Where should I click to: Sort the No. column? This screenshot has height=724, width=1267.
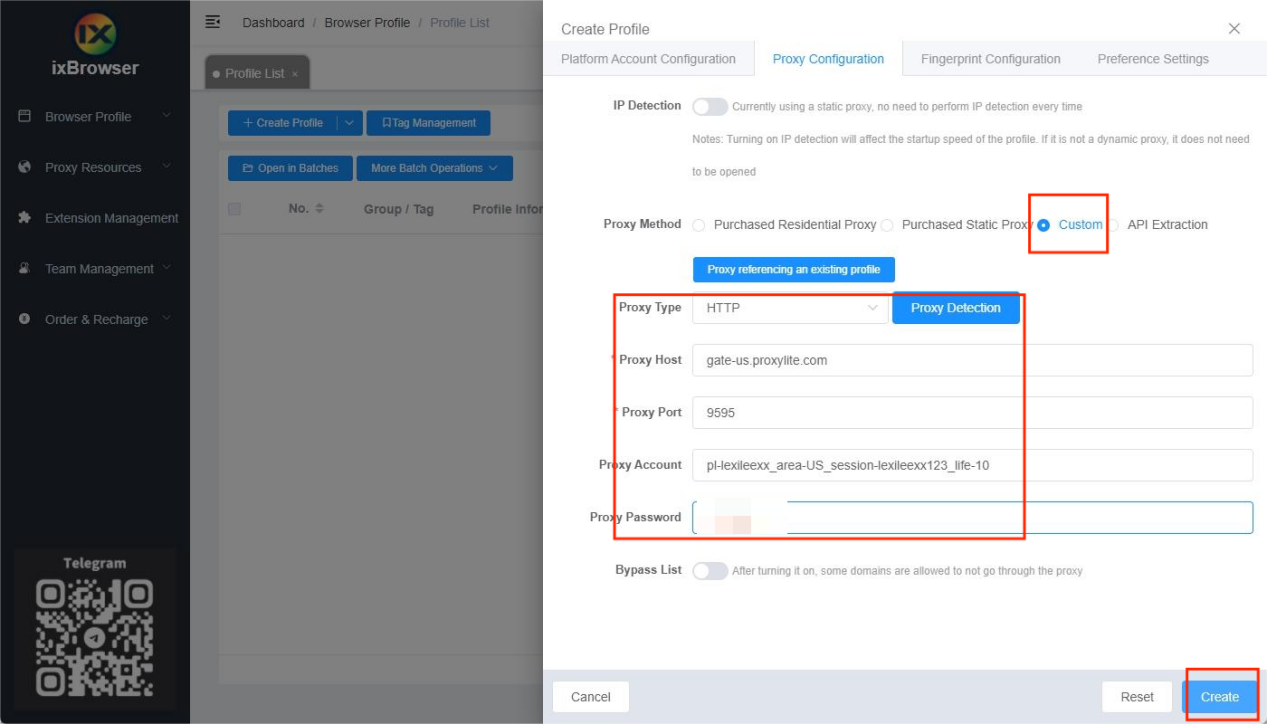pyautogui.click(x=320, y=208)
